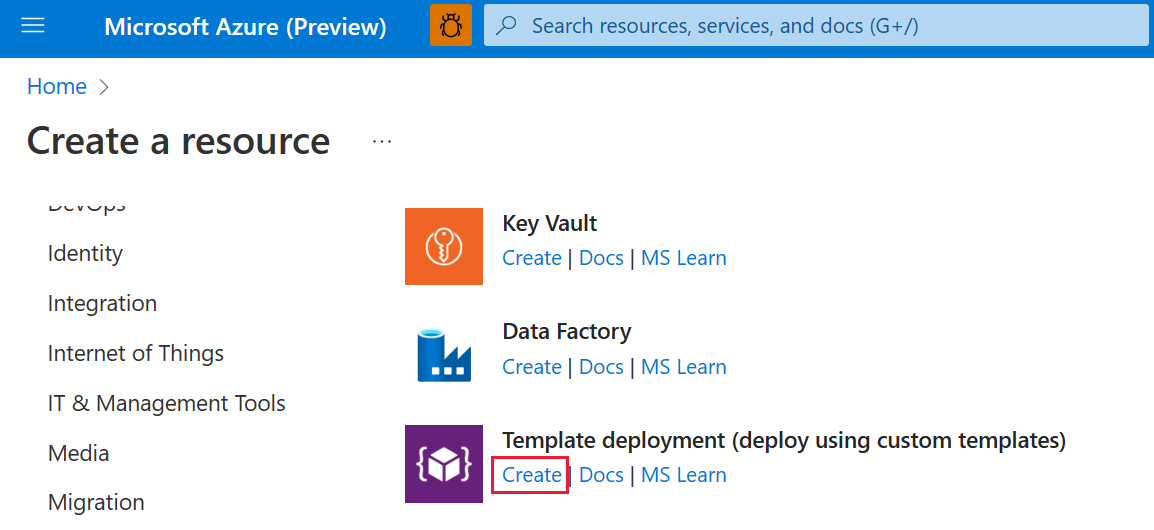Click the Data Factory icon
This screenshot has height=530, width=1154.
tap(444, 355)
